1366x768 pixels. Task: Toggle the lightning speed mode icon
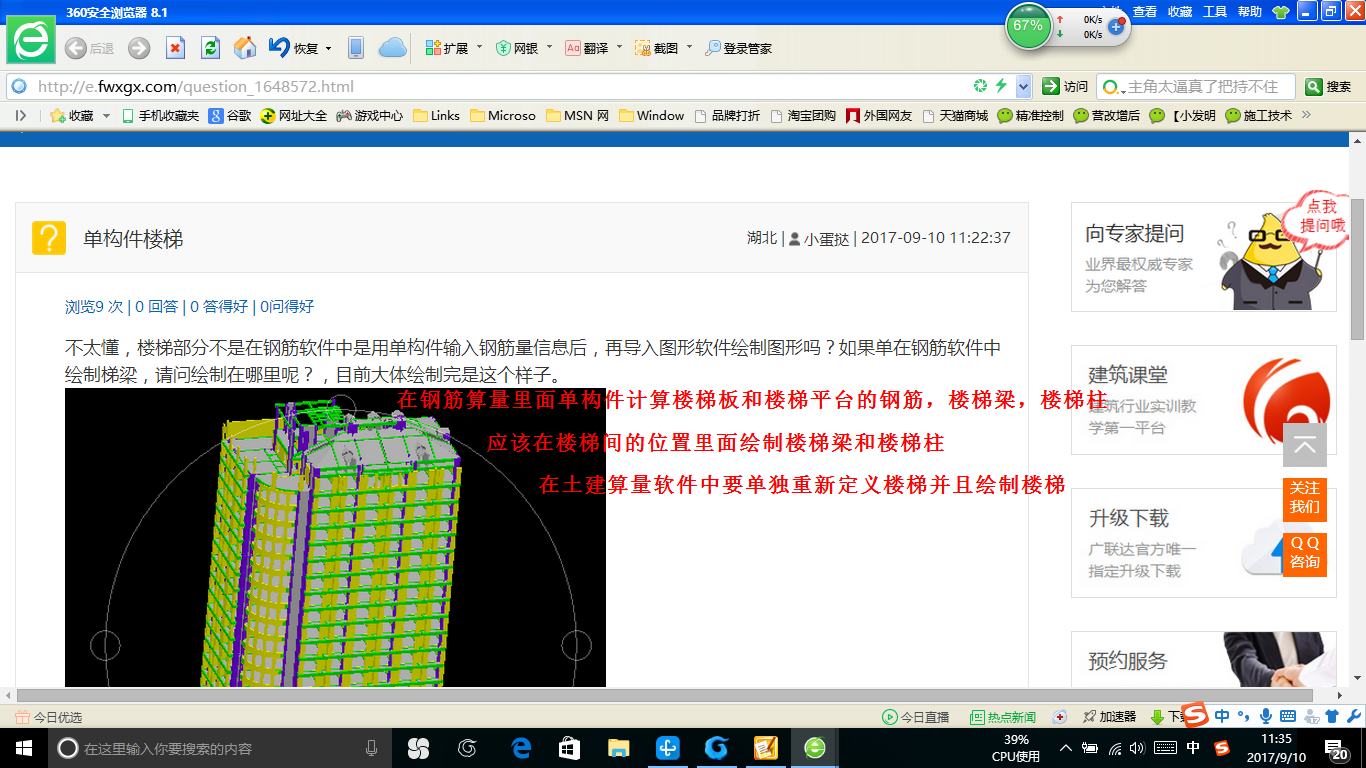coord(1001,86)
